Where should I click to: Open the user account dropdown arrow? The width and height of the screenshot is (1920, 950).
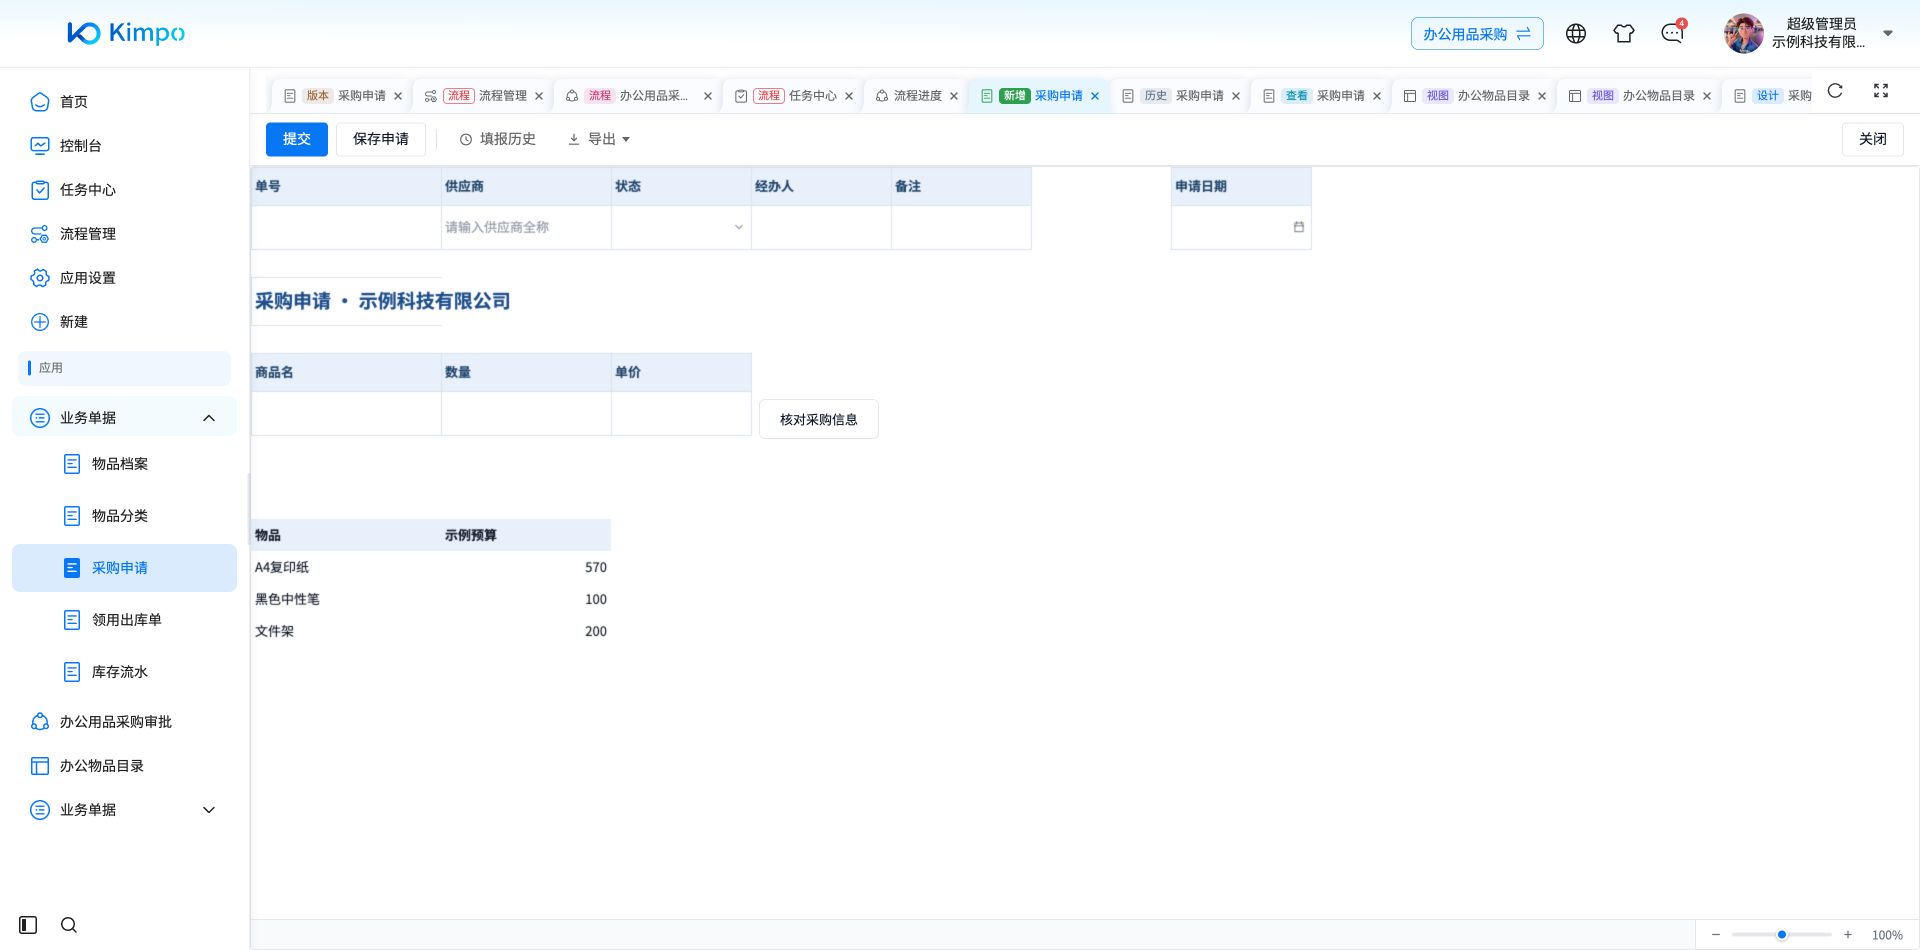tap(1888, 33)
